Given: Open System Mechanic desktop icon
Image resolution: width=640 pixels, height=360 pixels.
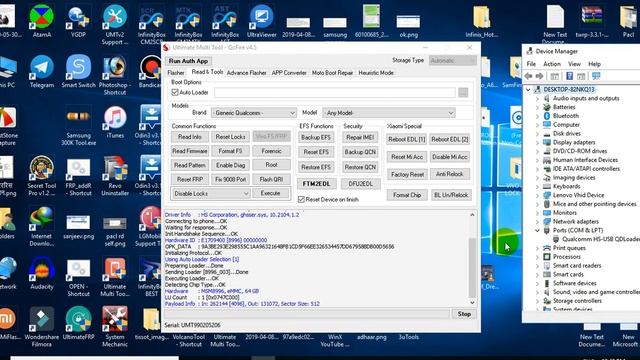Looking at the screenshot, I should 115,327.
